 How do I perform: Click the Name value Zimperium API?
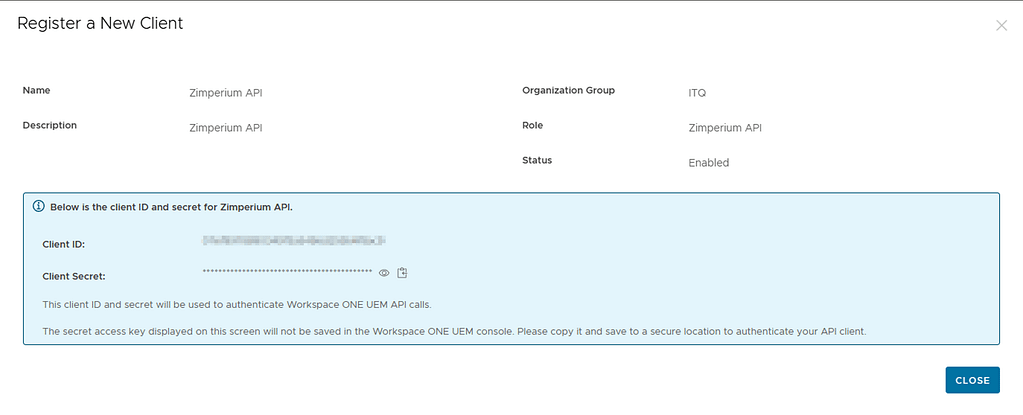[226, 93]
